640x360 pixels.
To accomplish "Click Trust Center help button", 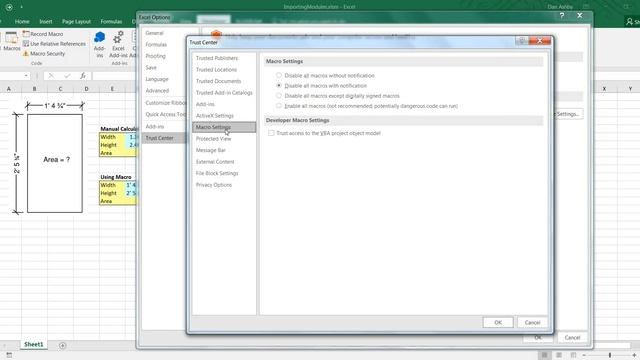I will (522, 41).
